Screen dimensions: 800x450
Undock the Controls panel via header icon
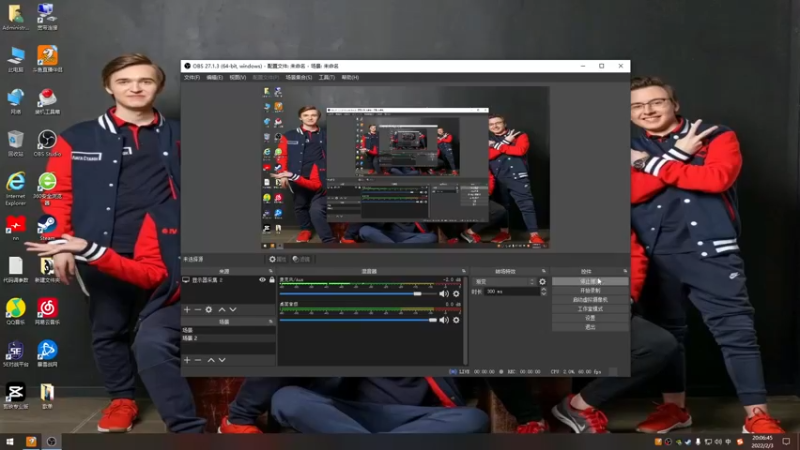(x=625, y=271)
